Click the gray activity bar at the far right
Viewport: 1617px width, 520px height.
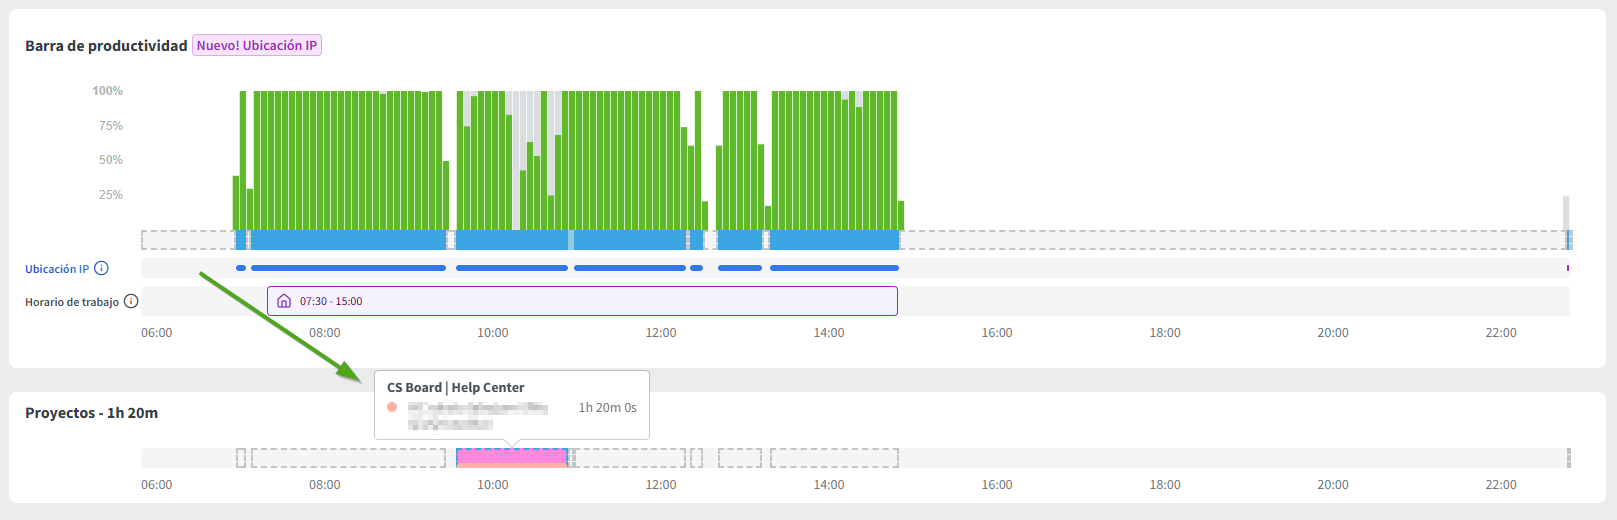(x=1566, y=213)
